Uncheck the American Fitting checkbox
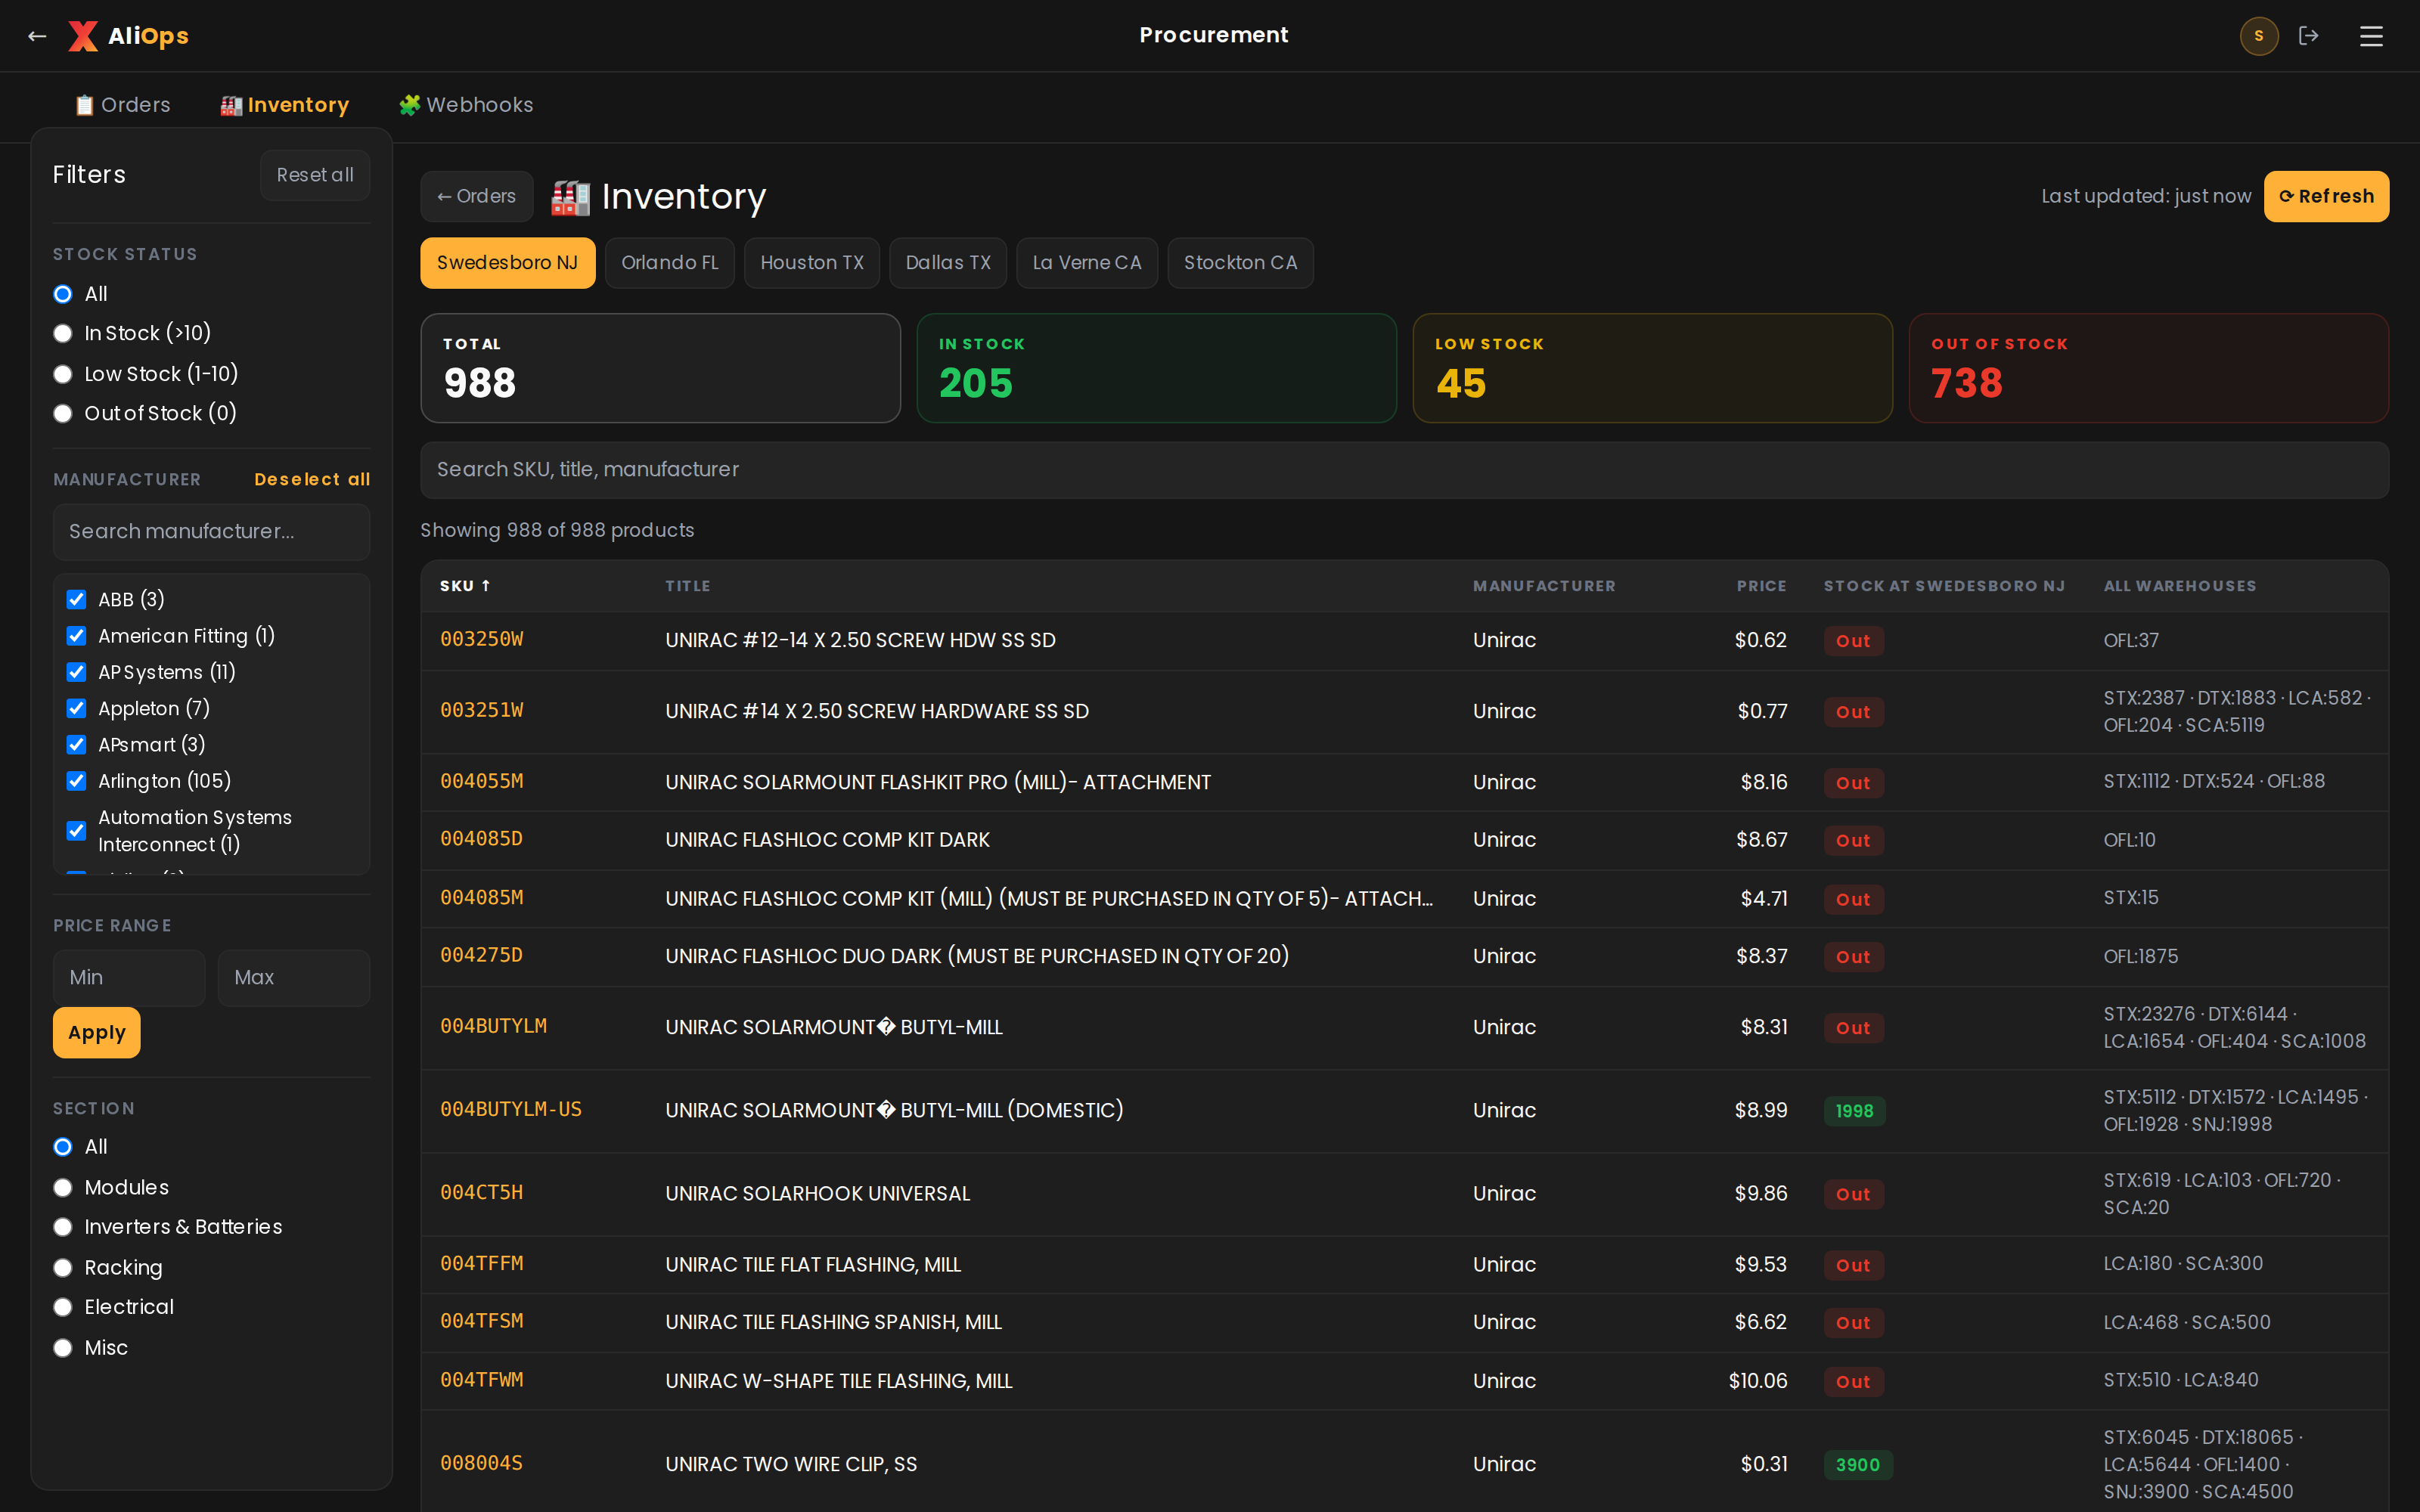This screenshot has width=2420, height=1512. click(x=76, y=636)
